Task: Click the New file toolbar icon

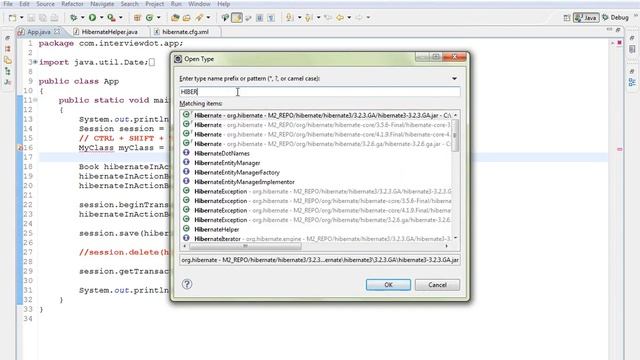Action: (13, 18)
